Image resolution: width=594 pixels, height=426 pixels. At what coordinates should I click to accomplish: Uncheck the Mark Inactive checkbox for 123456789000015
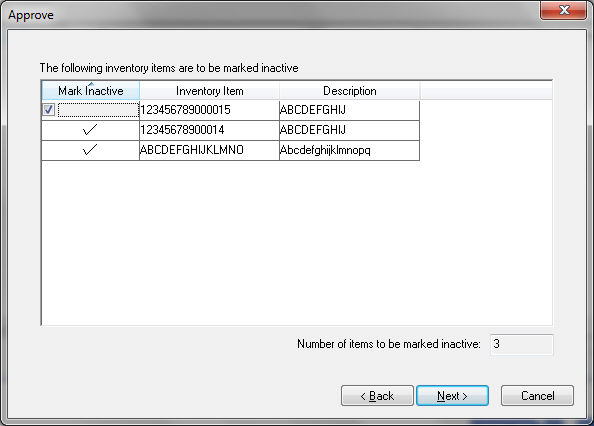tap(49, 110)
